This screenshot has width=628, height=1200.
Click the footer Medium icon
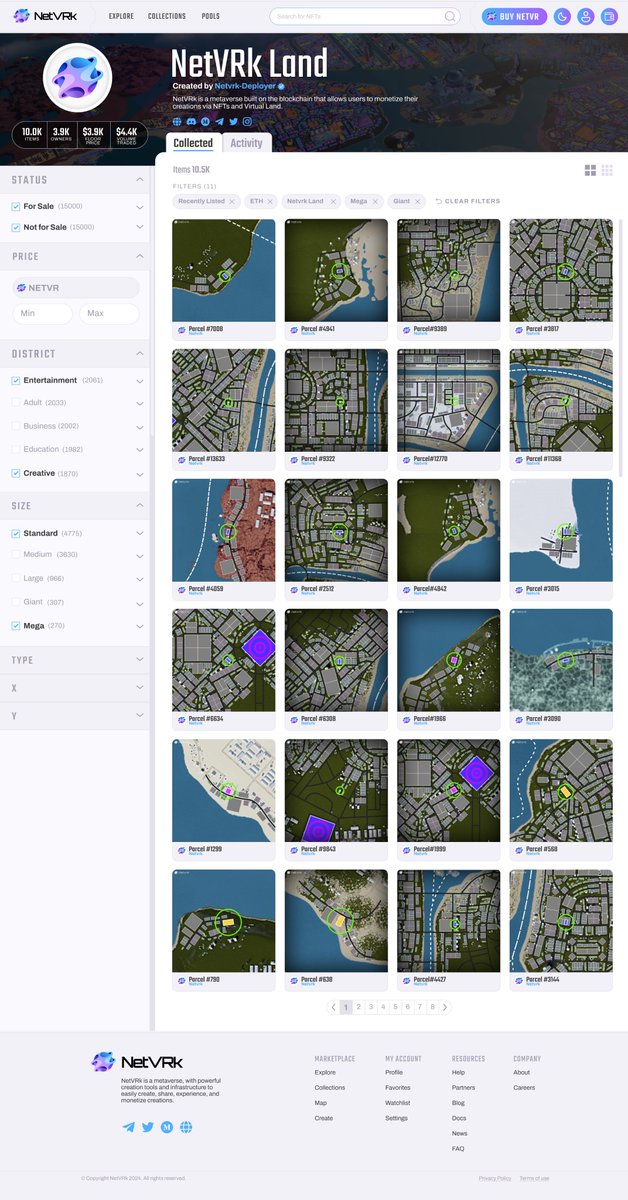(x=167, y=1127)
